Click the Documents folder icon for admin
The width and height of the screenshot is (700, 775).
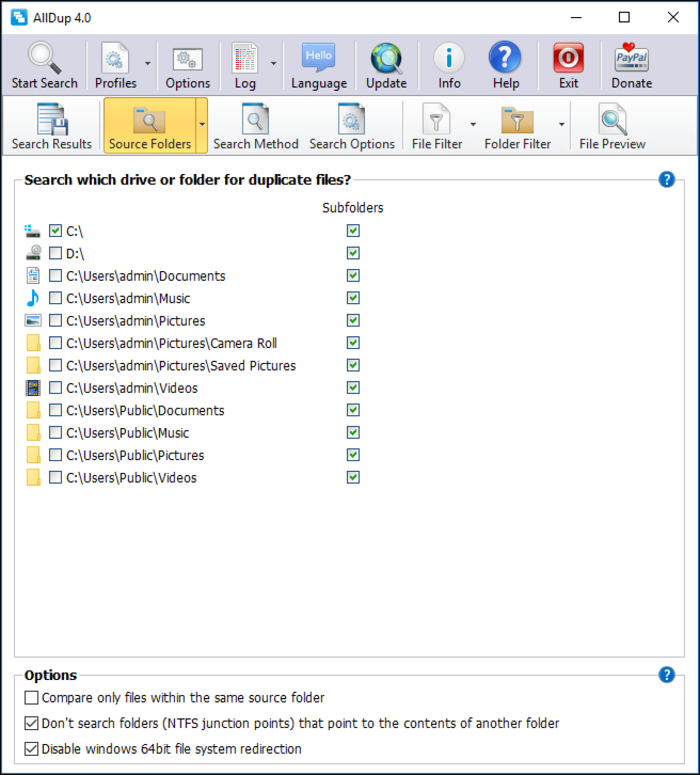point(33,276)
